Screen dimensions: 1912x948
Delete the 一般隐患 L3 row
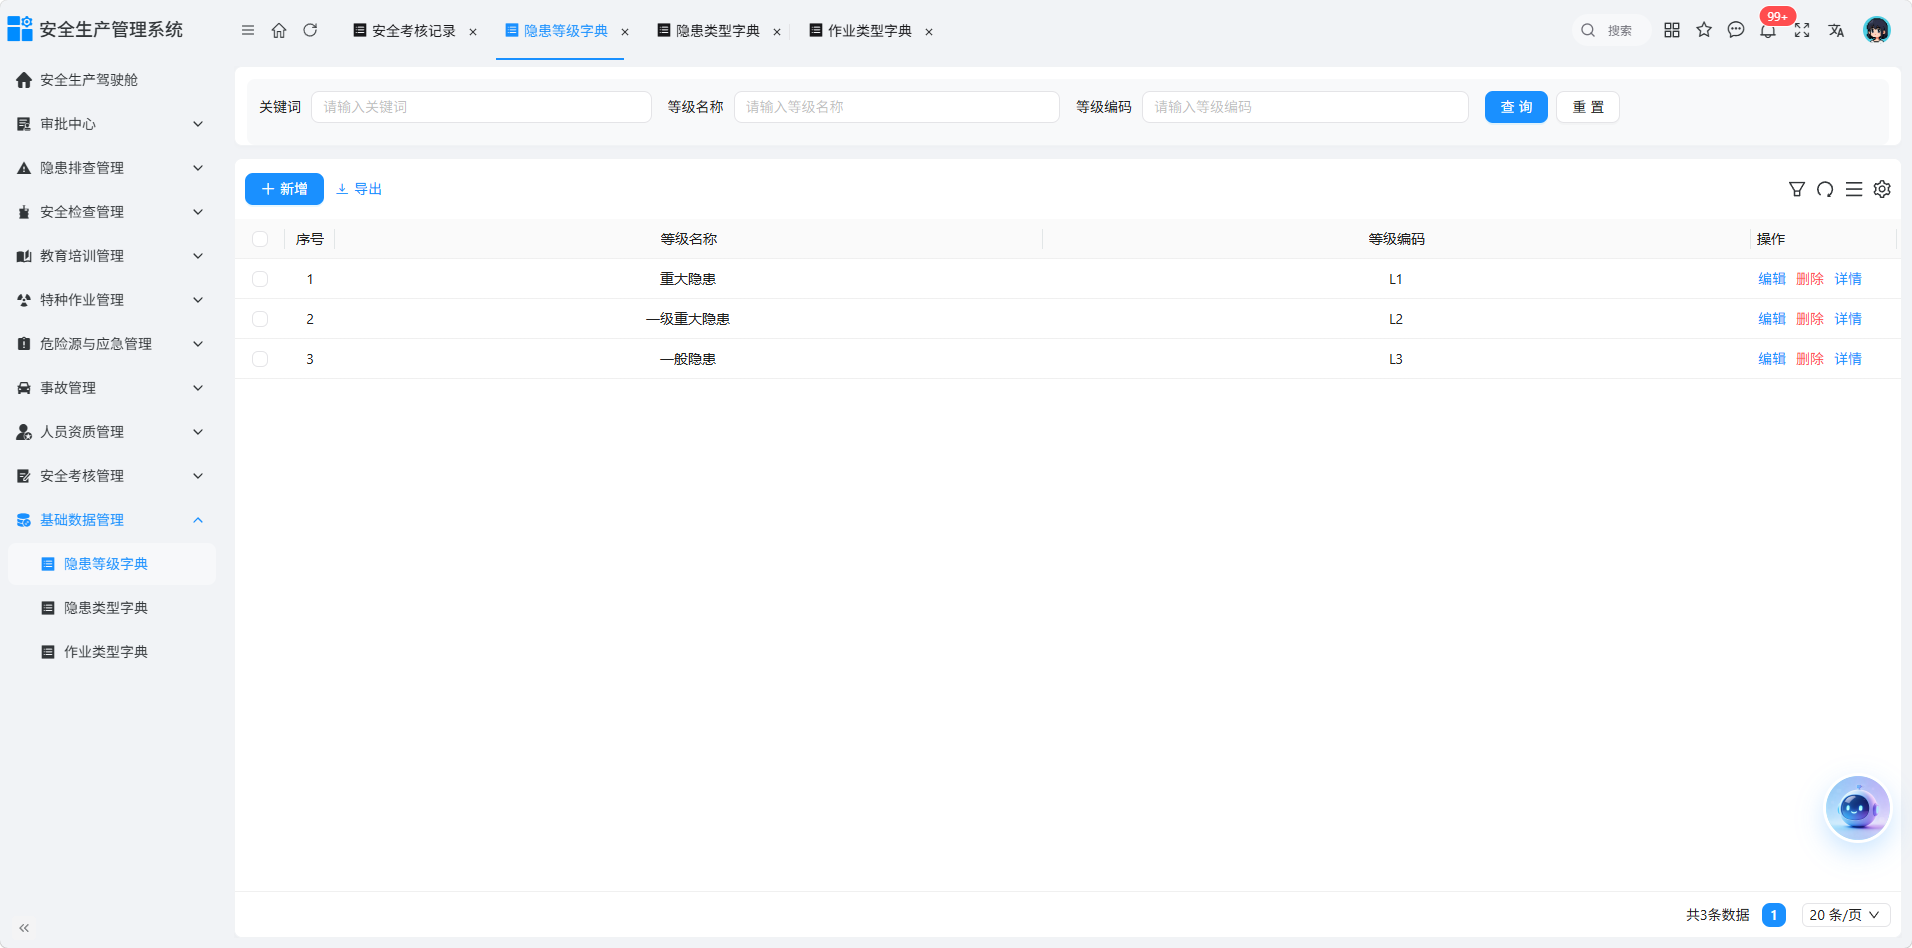tap(1810, 359)
